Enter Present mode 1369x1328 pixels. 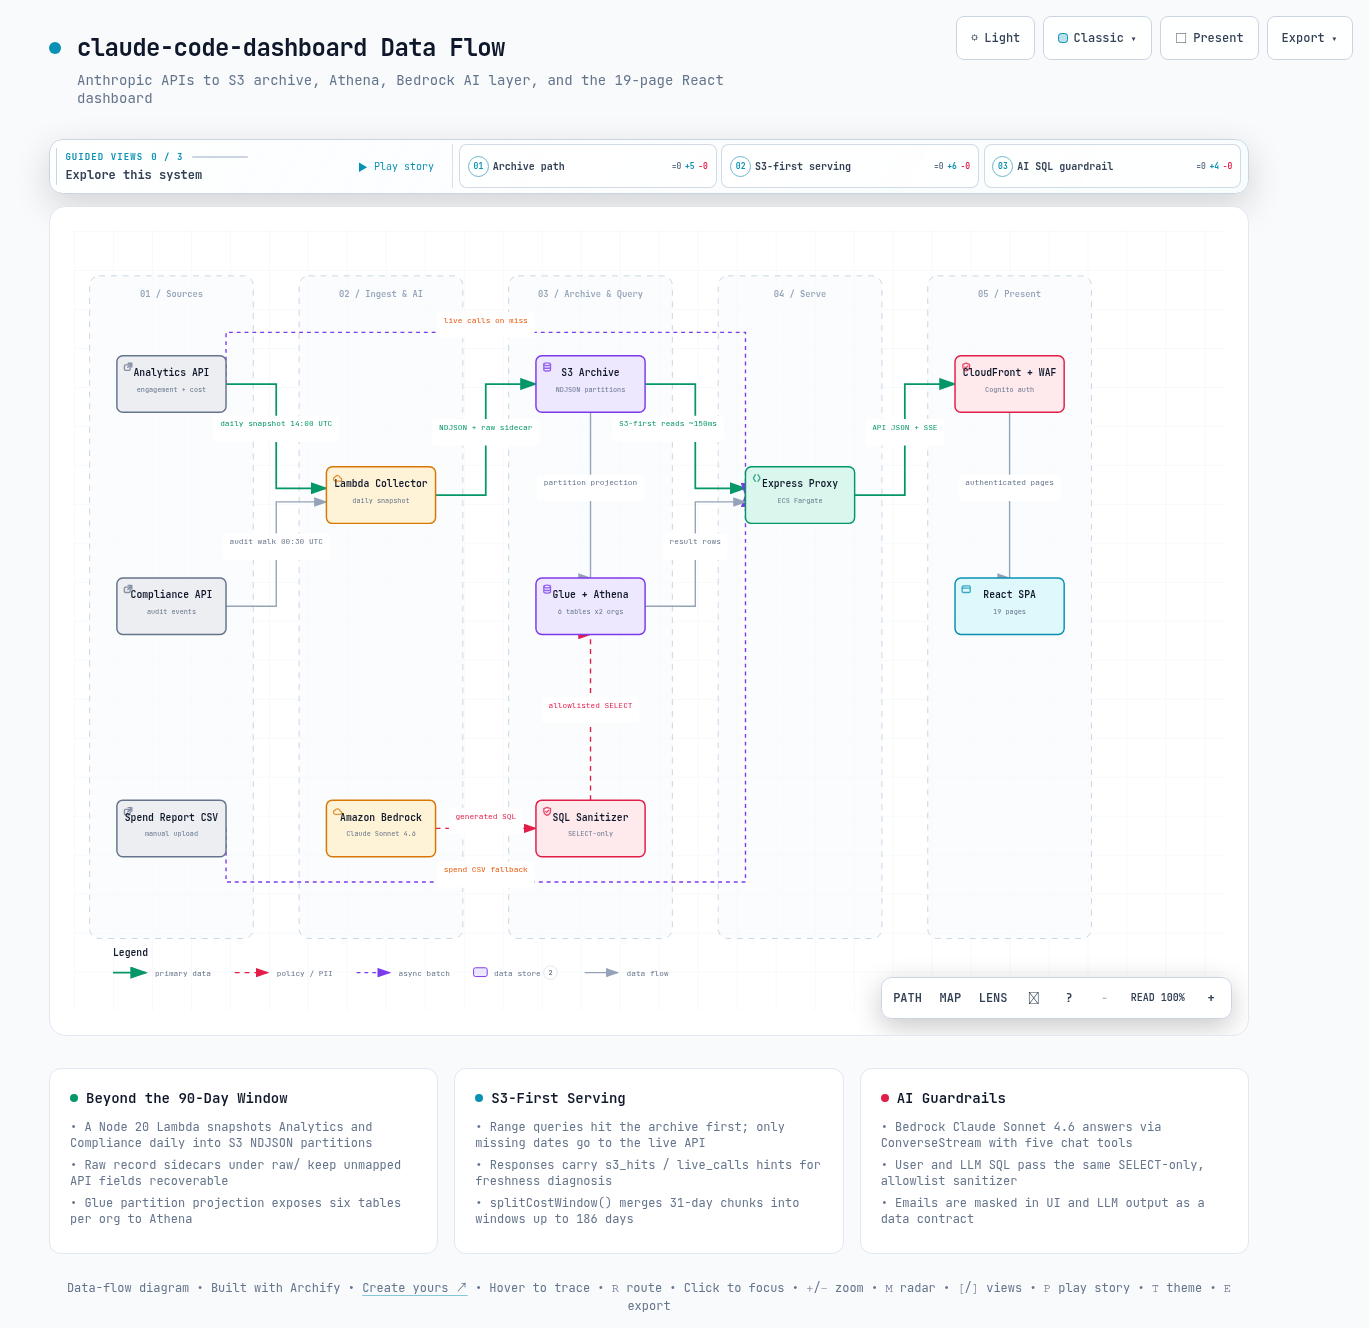point(1209,38)
